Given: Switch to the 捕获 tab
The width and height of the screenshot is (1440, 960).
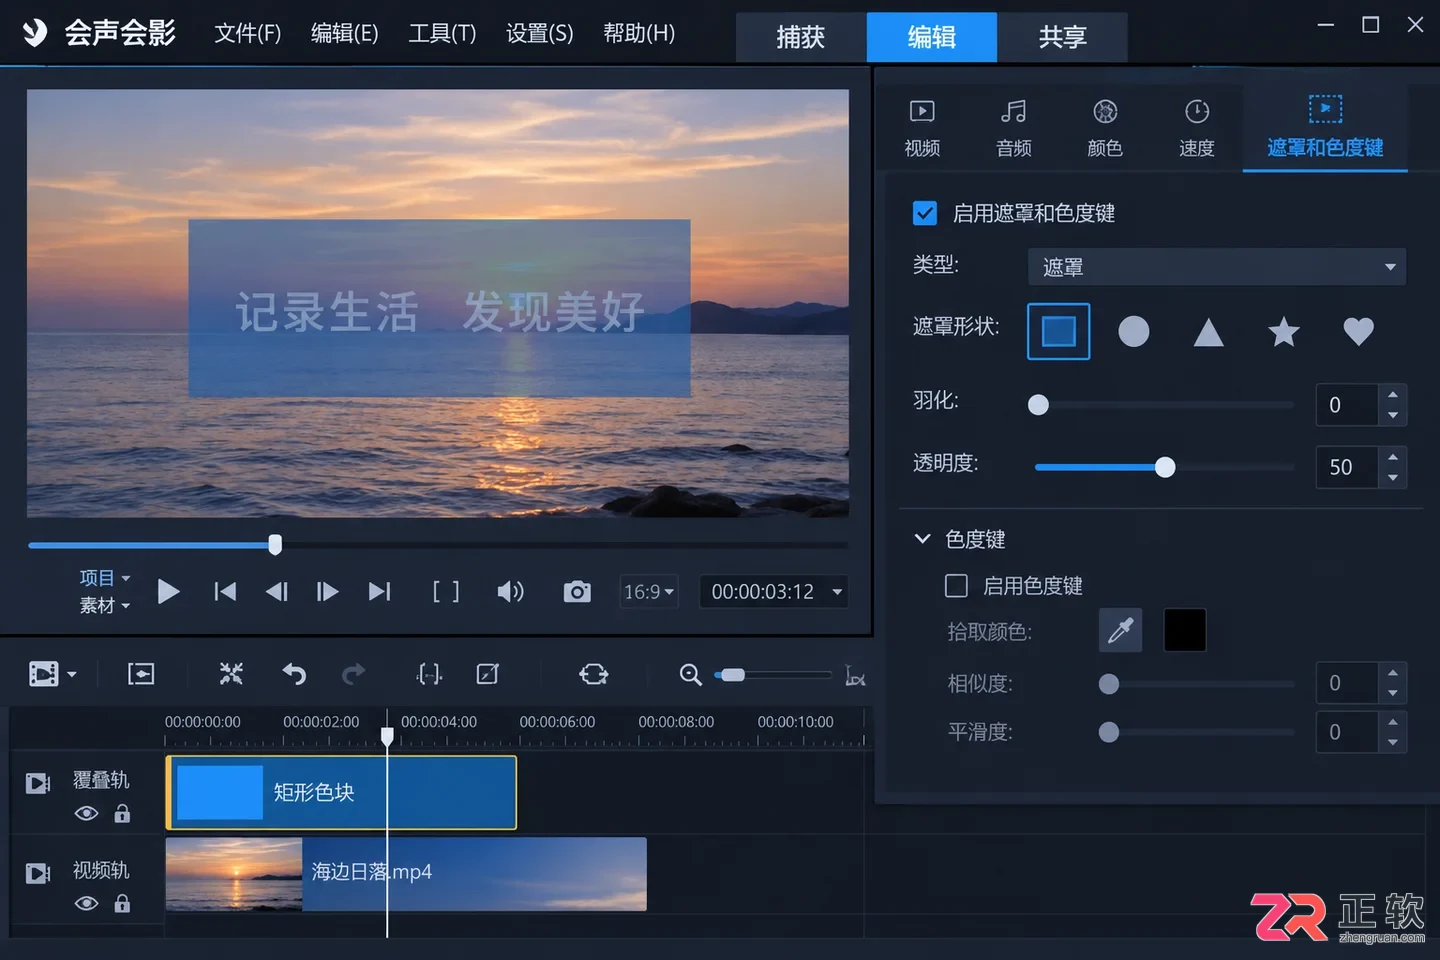Looking at the screenshot, I should coord(801,37).
